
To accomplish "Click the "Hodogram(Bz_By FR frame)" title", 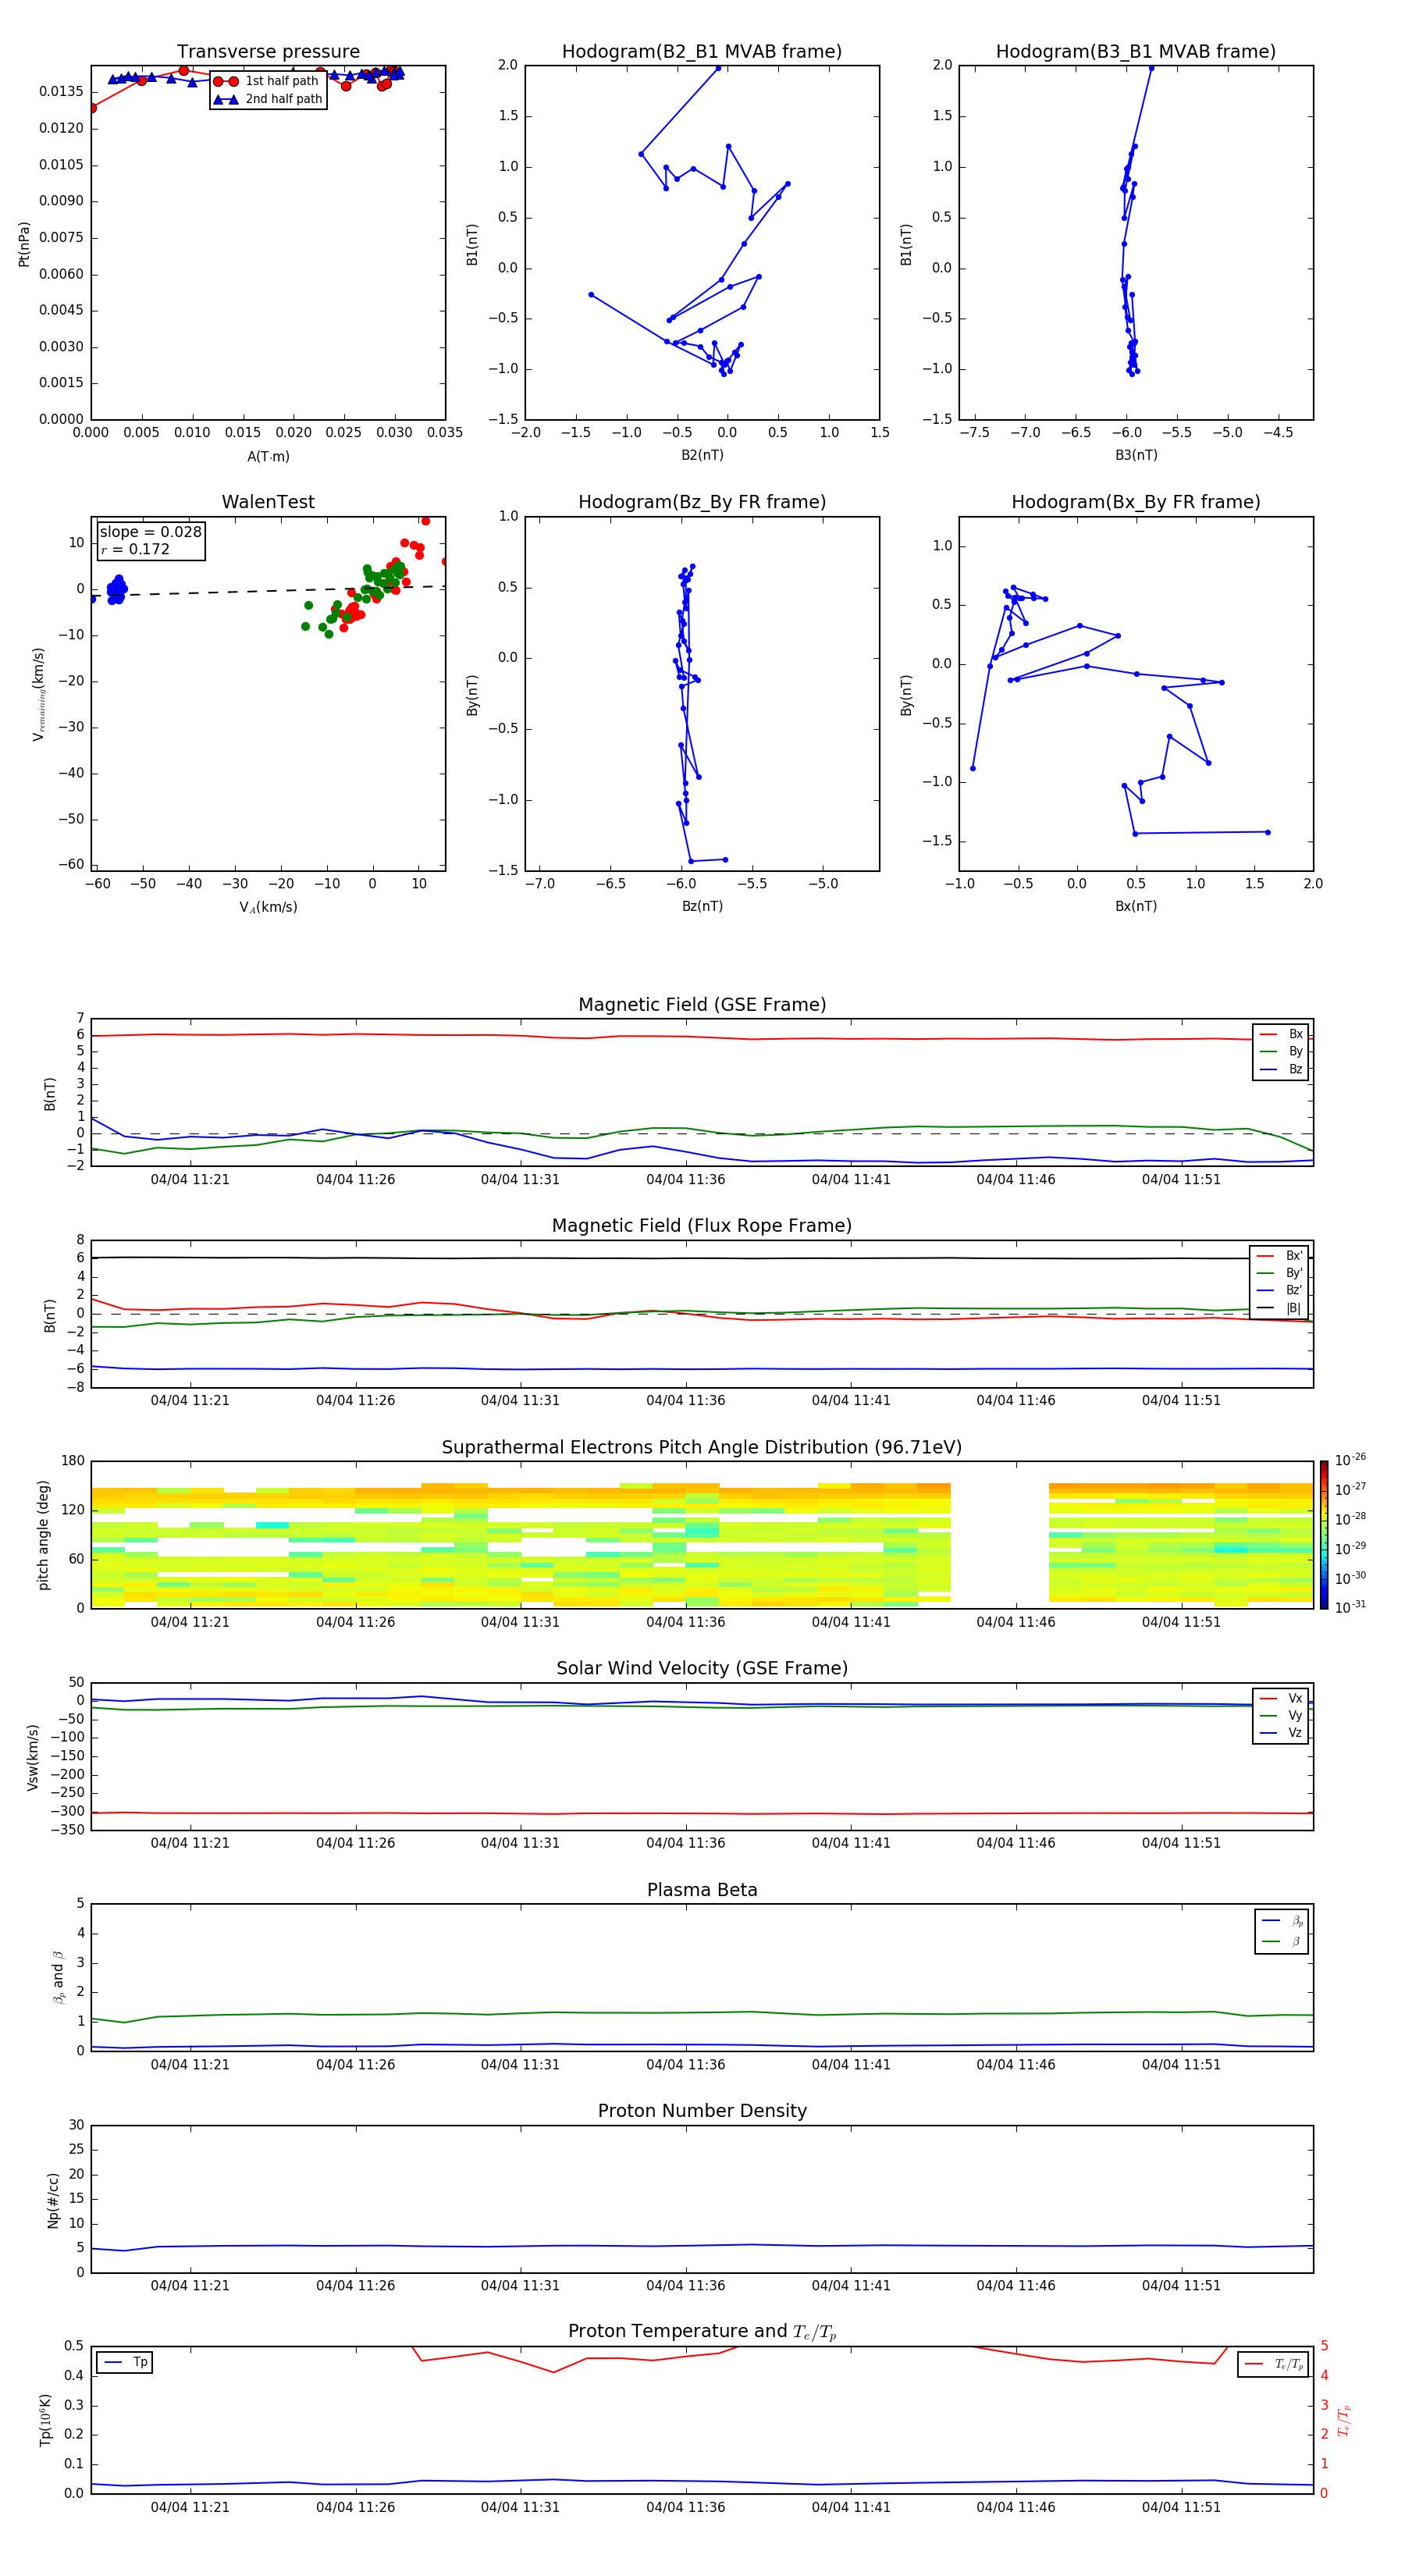I will click(x=702, y=502).
